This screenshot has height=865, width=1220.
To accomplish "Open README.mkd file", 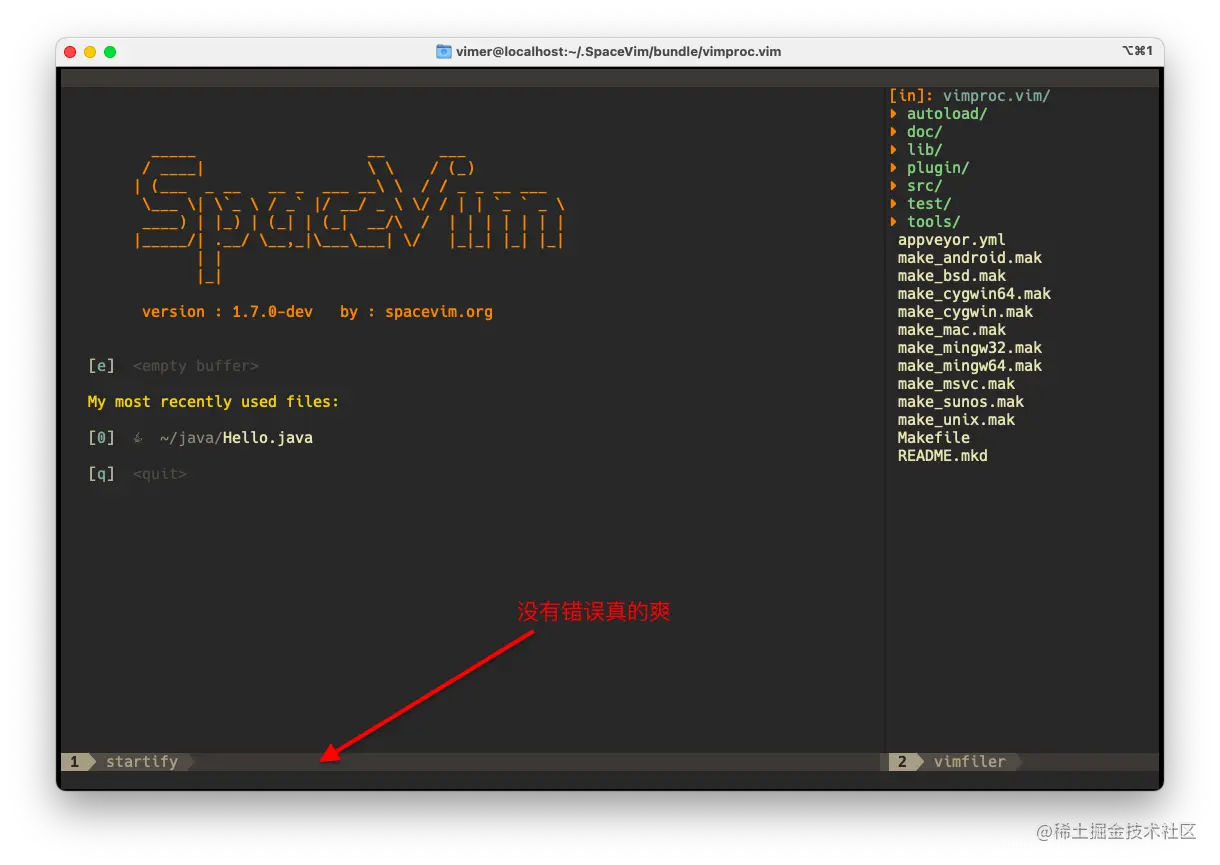I will [x=943, y=456].
